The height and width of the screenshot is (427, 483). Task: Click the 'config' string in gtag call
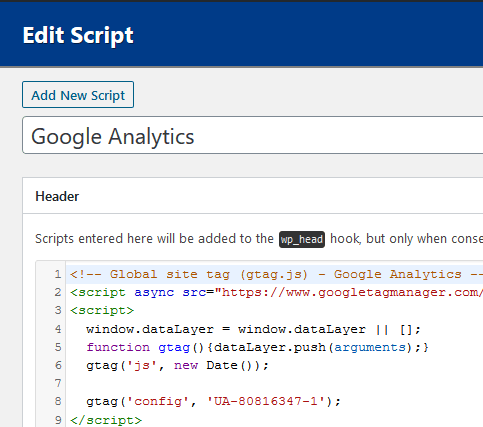(x=158, y=401)
